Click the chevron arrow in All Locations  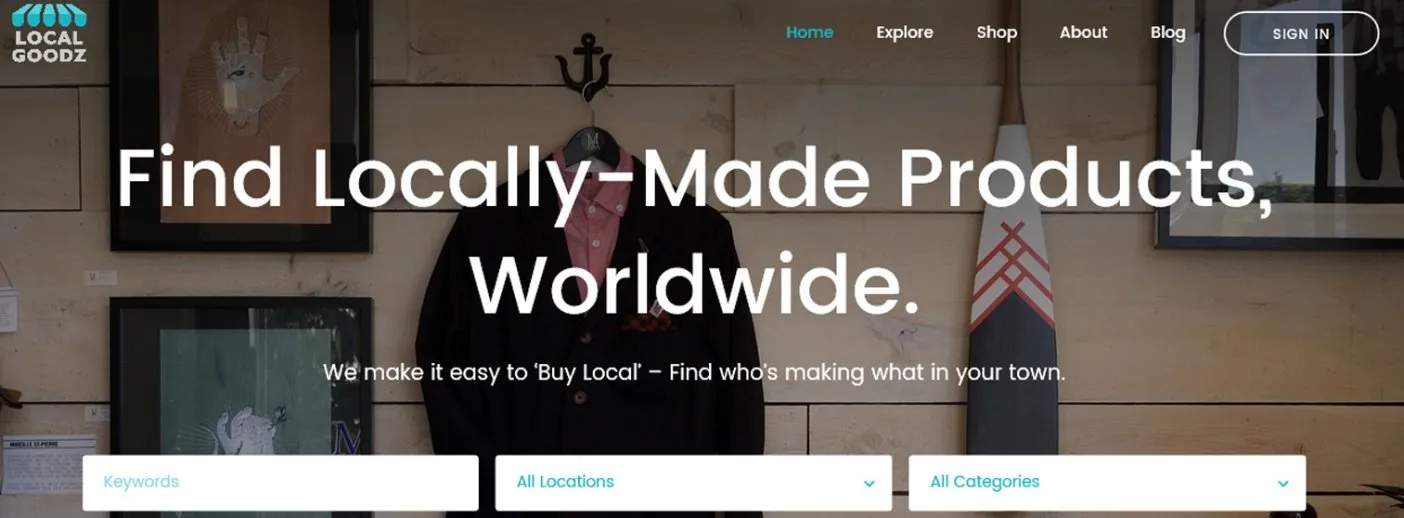[869, 484]
